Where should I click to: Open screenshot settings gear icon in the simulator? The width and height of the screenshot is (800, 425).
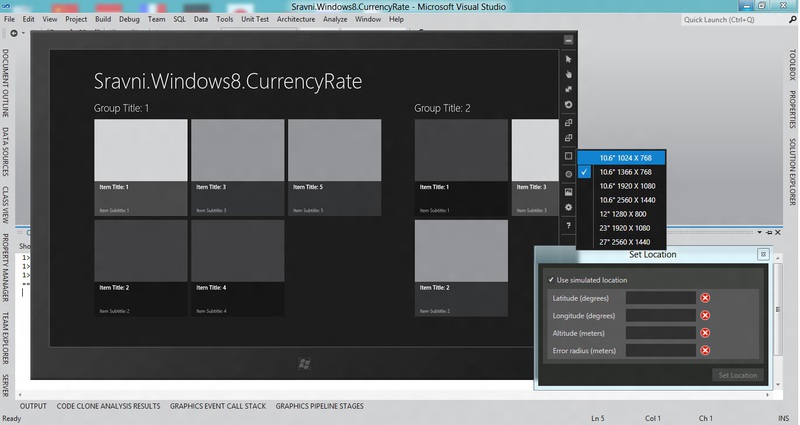click(568, 208)
